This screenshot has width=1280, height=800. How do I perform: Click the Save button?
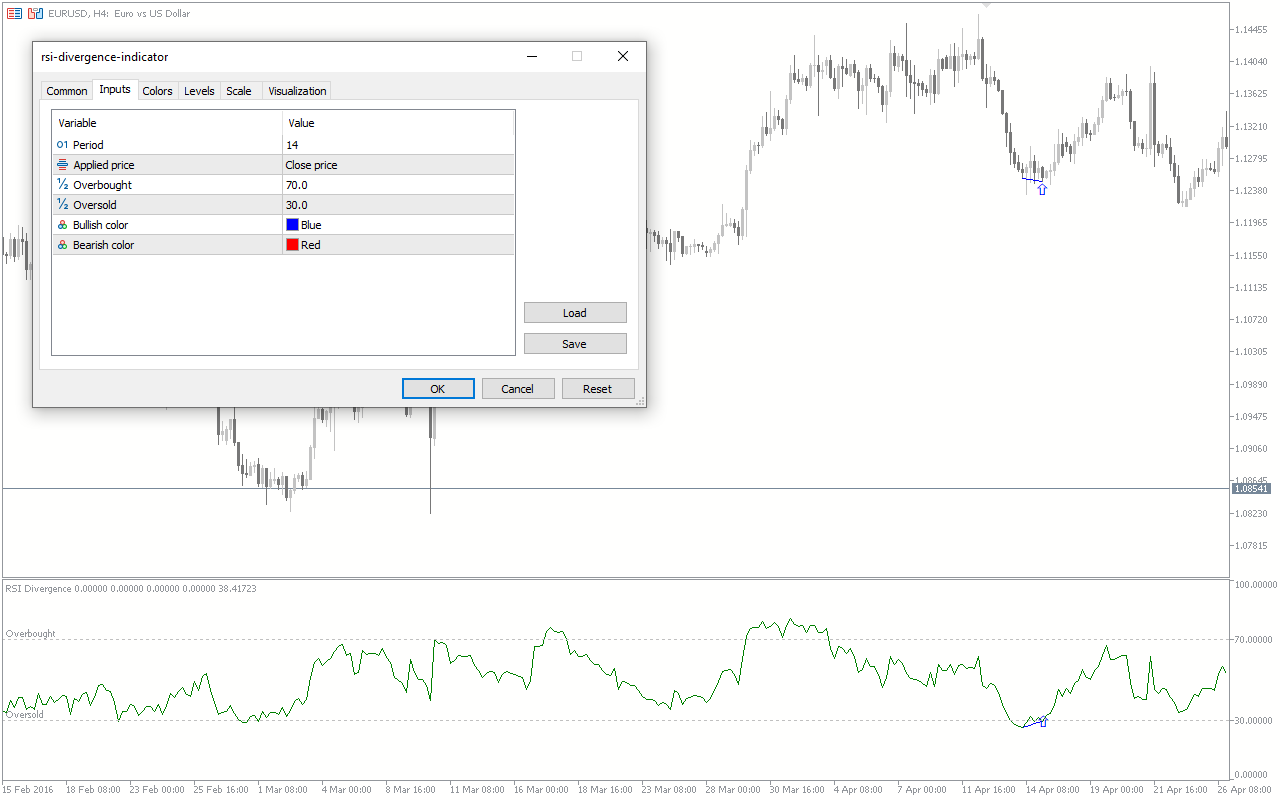[575, 344]
